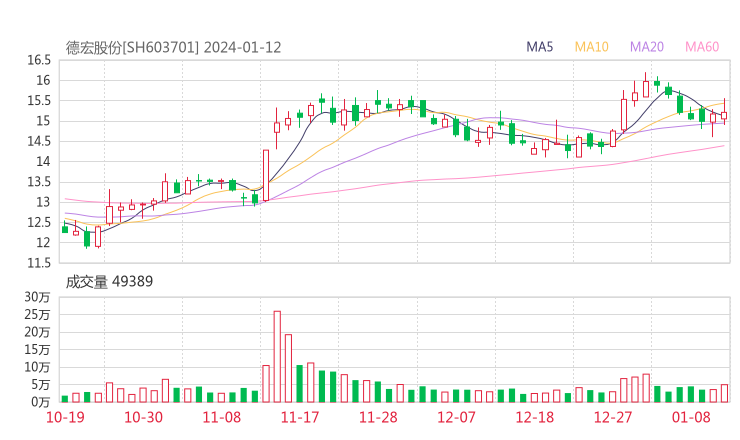Click the second-tallest red volume bar near 20万
This screenshot has height=440, width=740.
(x=288, y=369)
